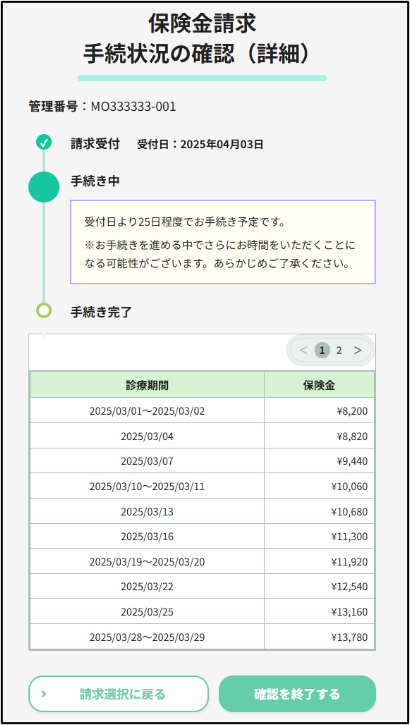Click the hollow circle marker for 手続き完了
Image resolution: width=410 pixels, height=725 pixels.
pos(44,310)
